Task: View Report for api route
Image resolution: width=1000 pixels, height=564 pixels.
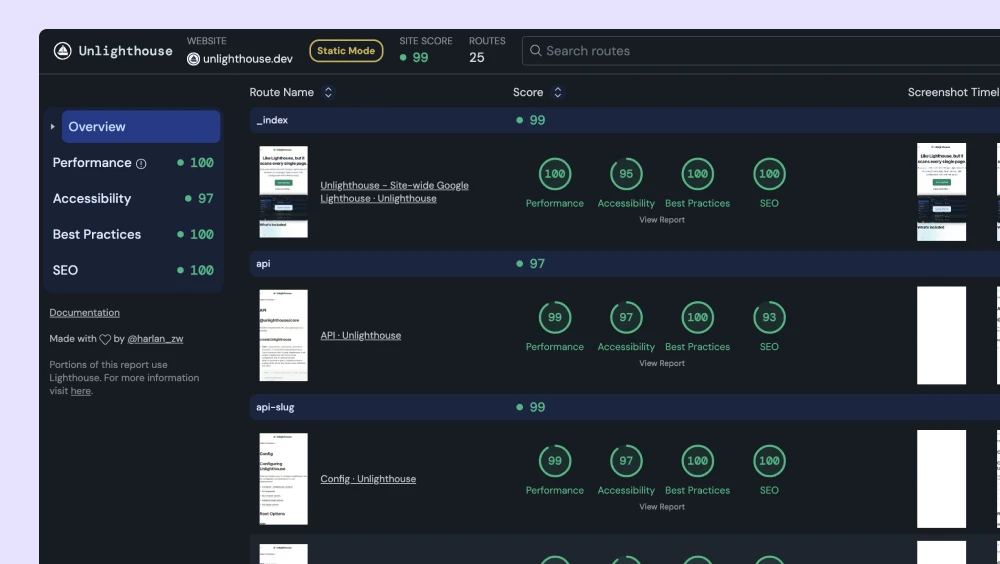Action: pyautogui.click(x=662, y=363)
